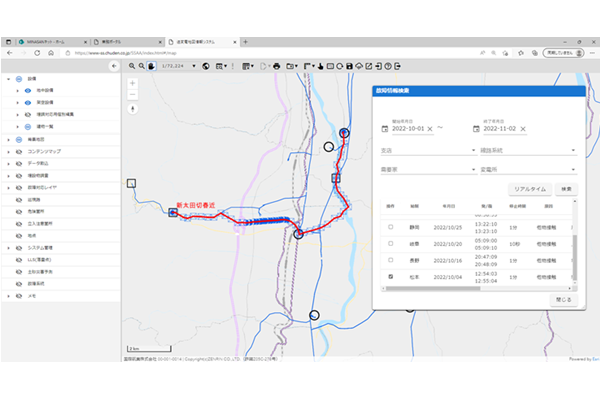Show the コンテンツマップ layer
The height and width of the screenshot is (400, 600).
point(20,150)
